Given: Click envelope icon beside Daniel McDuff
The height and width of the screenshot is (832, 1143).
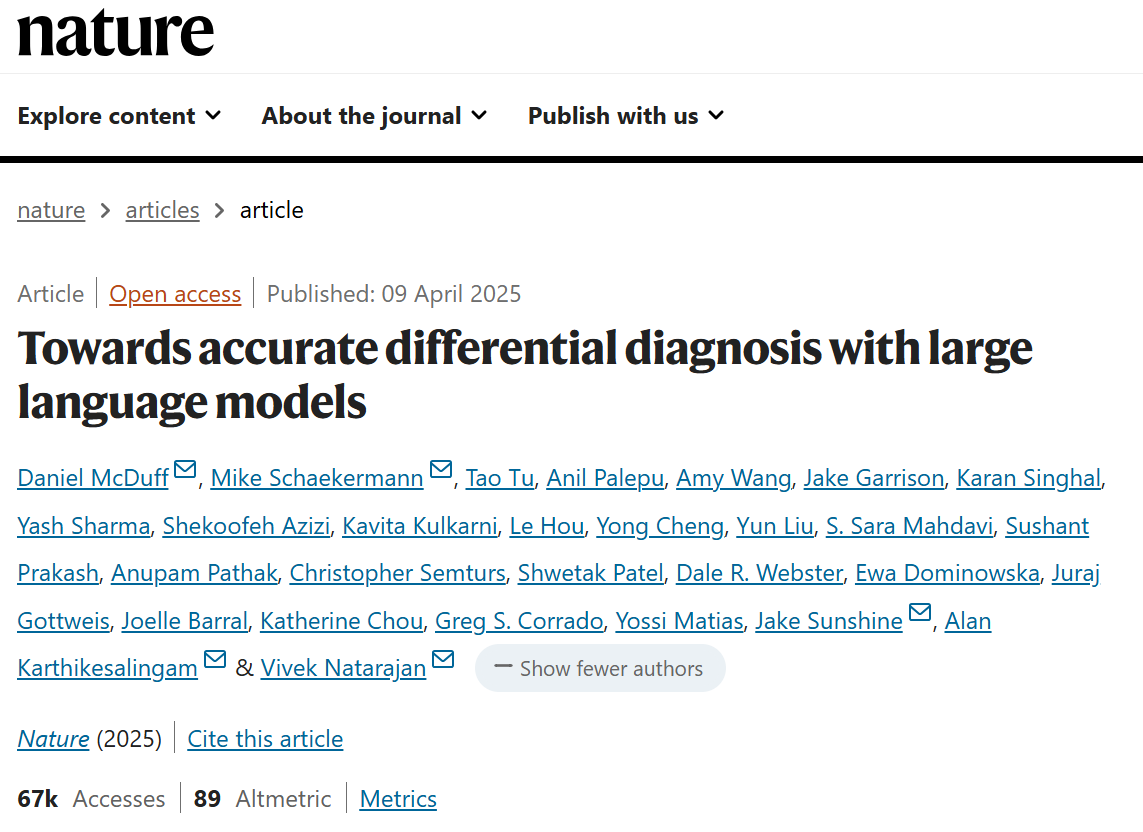Looking at the screenshot, I should (x=185, y=470).
